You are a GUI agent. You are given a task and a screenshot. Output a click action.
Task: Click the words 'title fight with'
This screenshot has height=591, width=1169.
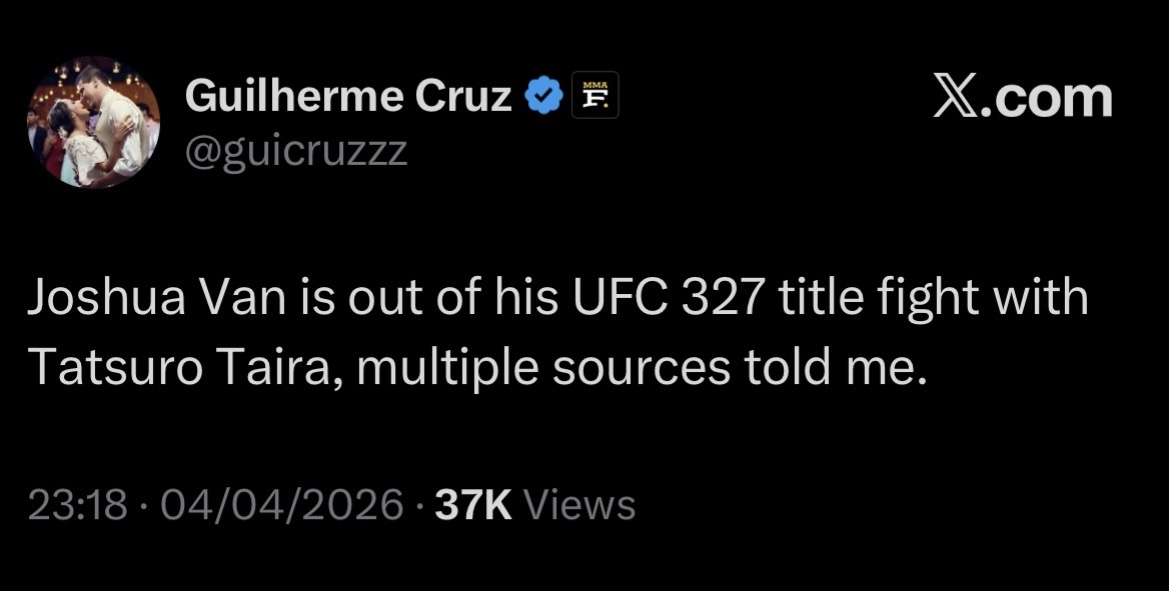click(x=933, y=297)
